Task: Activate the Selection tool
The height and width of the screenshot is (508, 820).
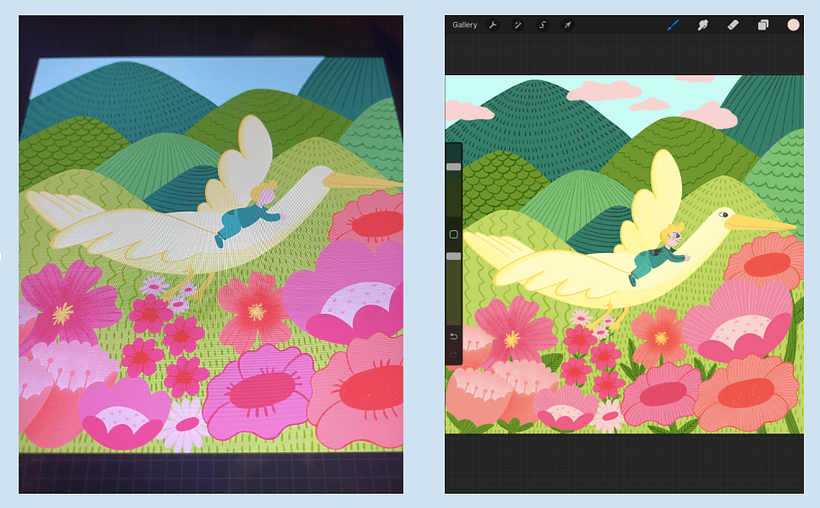Action: coord(542,25)
